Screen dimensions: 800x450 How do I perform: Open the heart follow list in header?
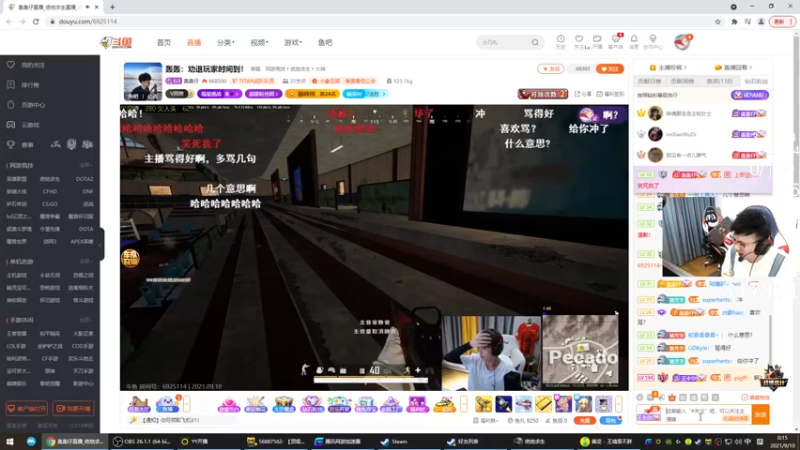tap(579, 39)
